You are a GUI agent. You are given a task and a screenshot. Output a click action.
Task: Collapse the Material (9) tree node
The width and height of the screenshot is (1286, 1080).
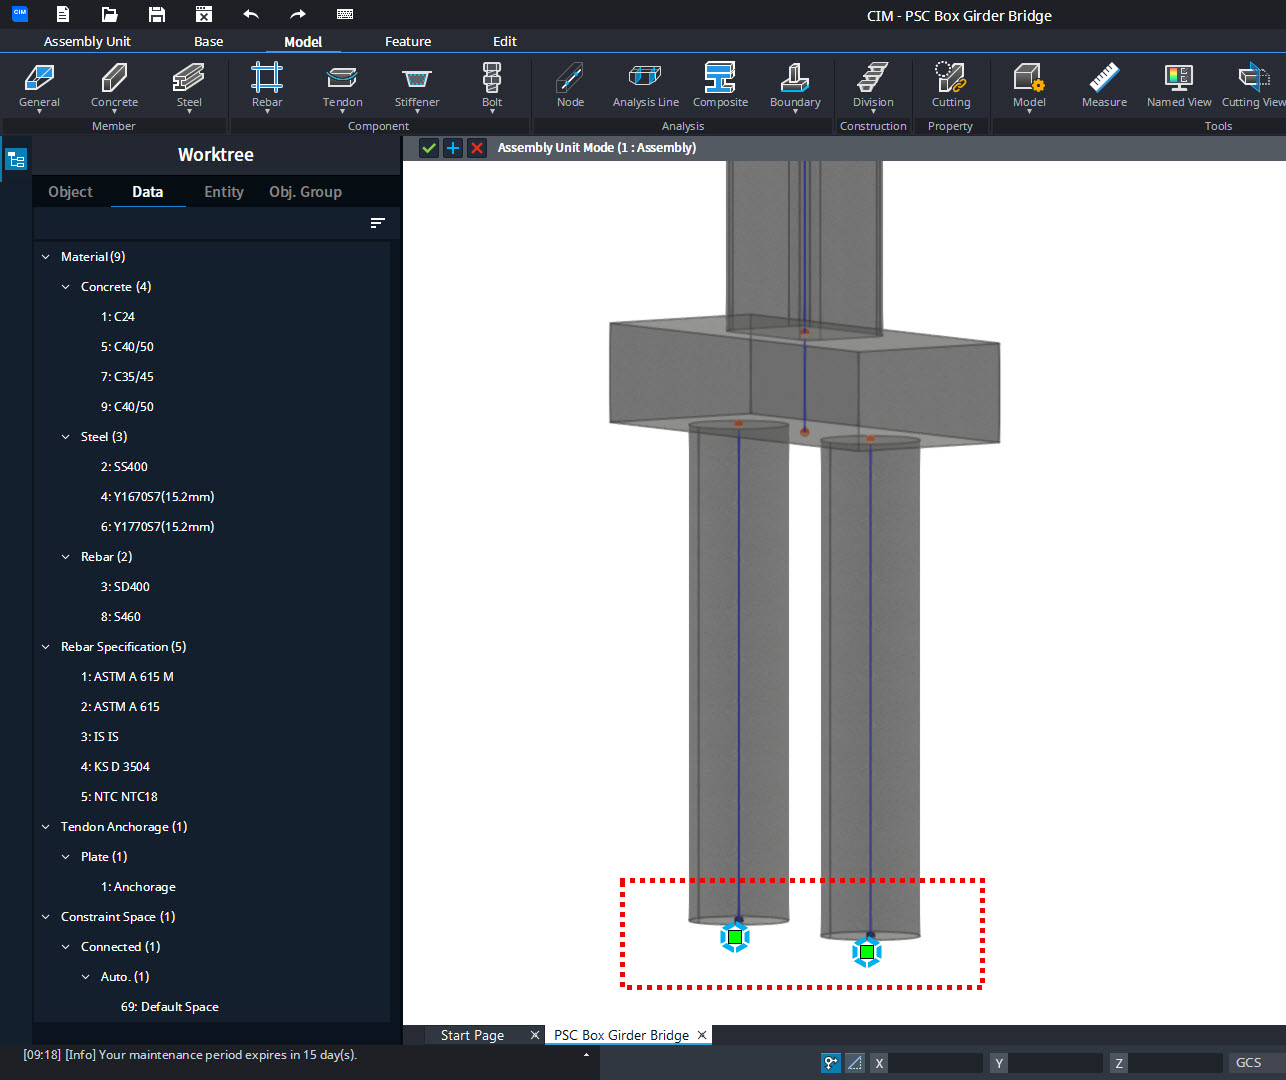pyautogui.click(x=45, y=256)
